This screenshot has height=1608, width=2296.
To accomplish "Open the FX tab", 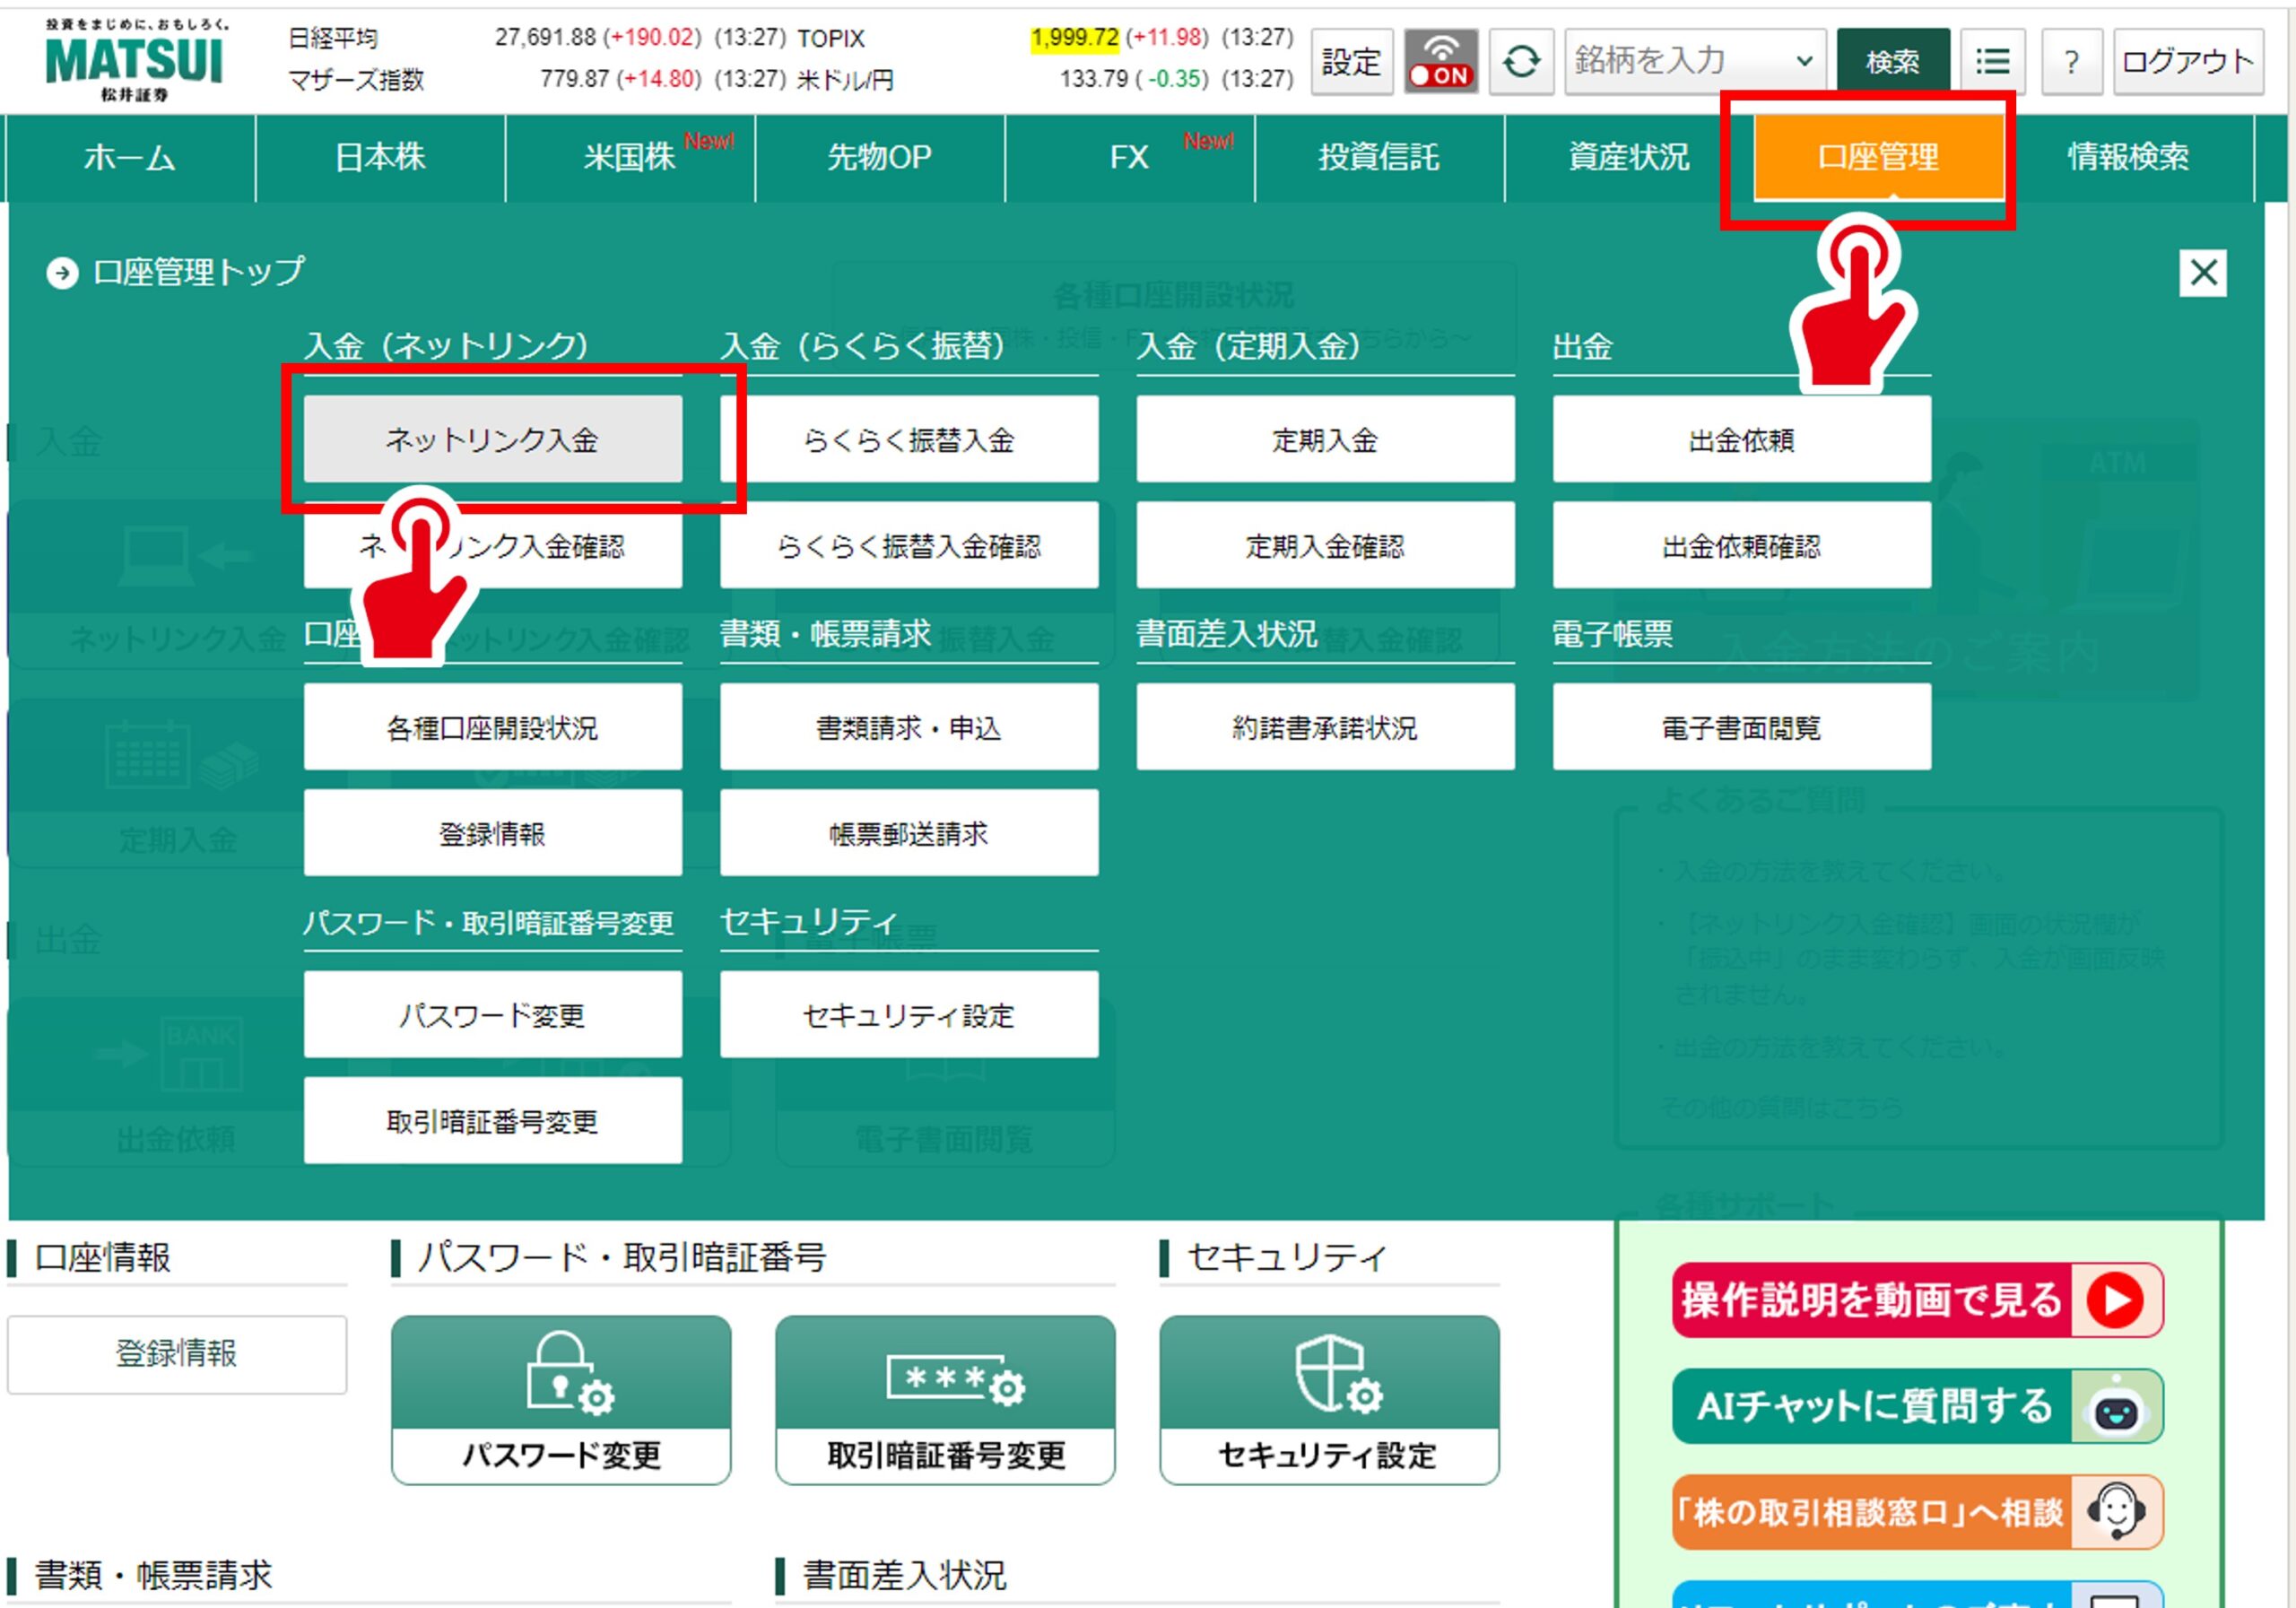I will click(1129, 157).
